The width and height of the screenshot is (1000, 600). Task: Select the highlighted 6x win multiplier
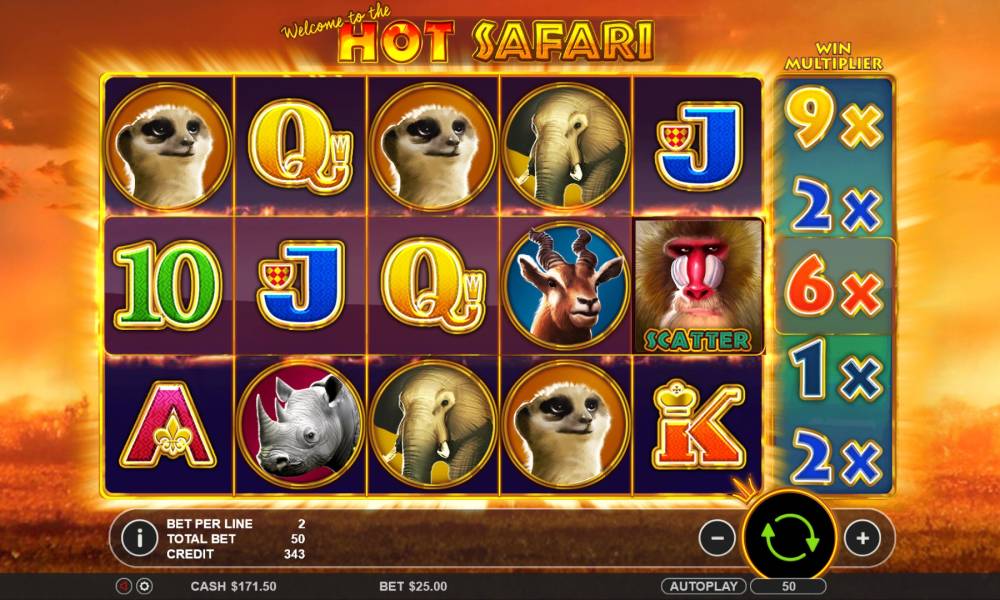(834, 286)
